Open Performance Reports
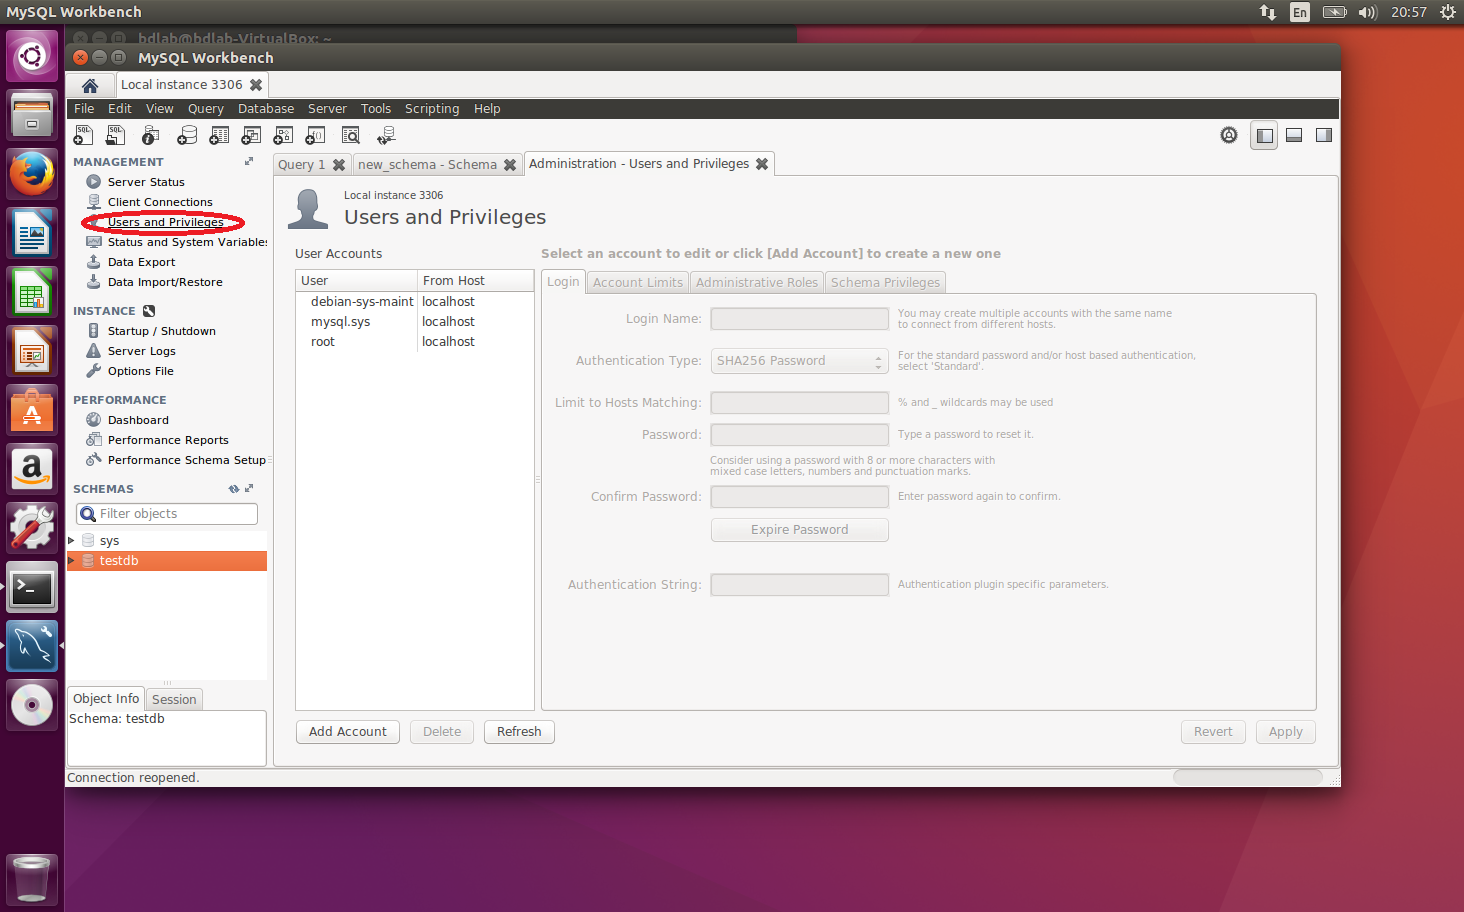Viewport: 1464px width, 912px height. coord(168,440)
